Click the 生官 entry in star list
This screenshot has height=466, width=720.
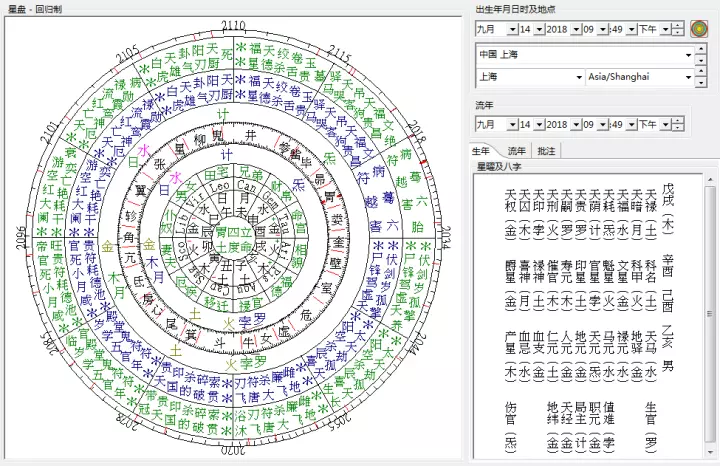point(651,414)
